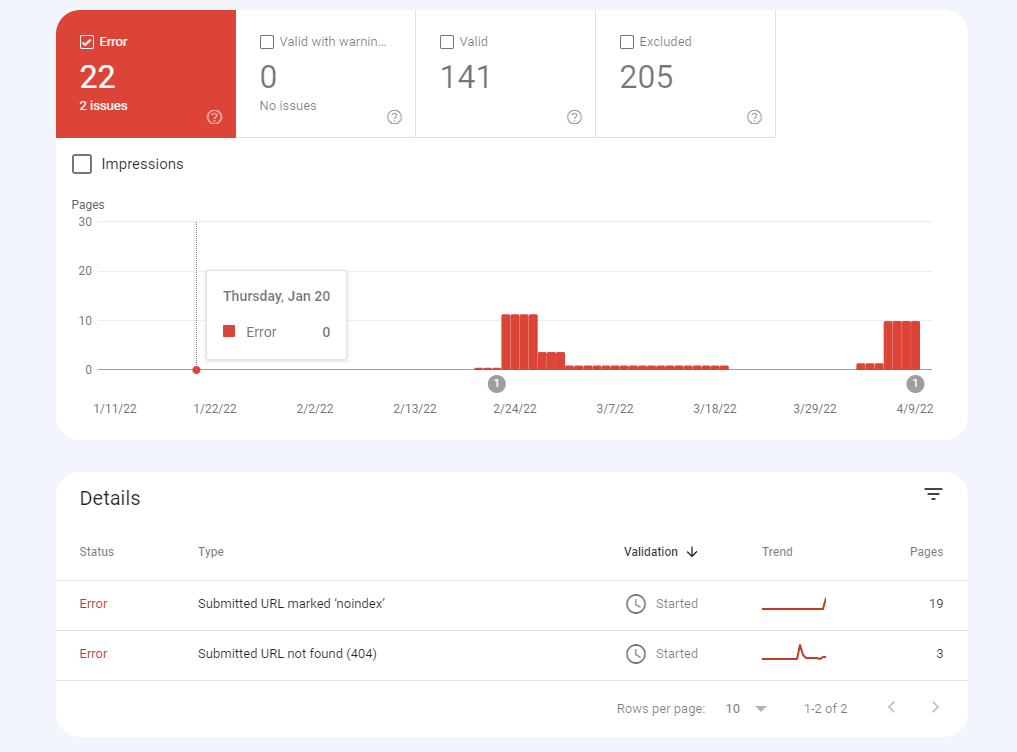Uncheck the Error checkbox
Image resolution: width=1017 pixels, height=752 pixels.
click(87, 42)
